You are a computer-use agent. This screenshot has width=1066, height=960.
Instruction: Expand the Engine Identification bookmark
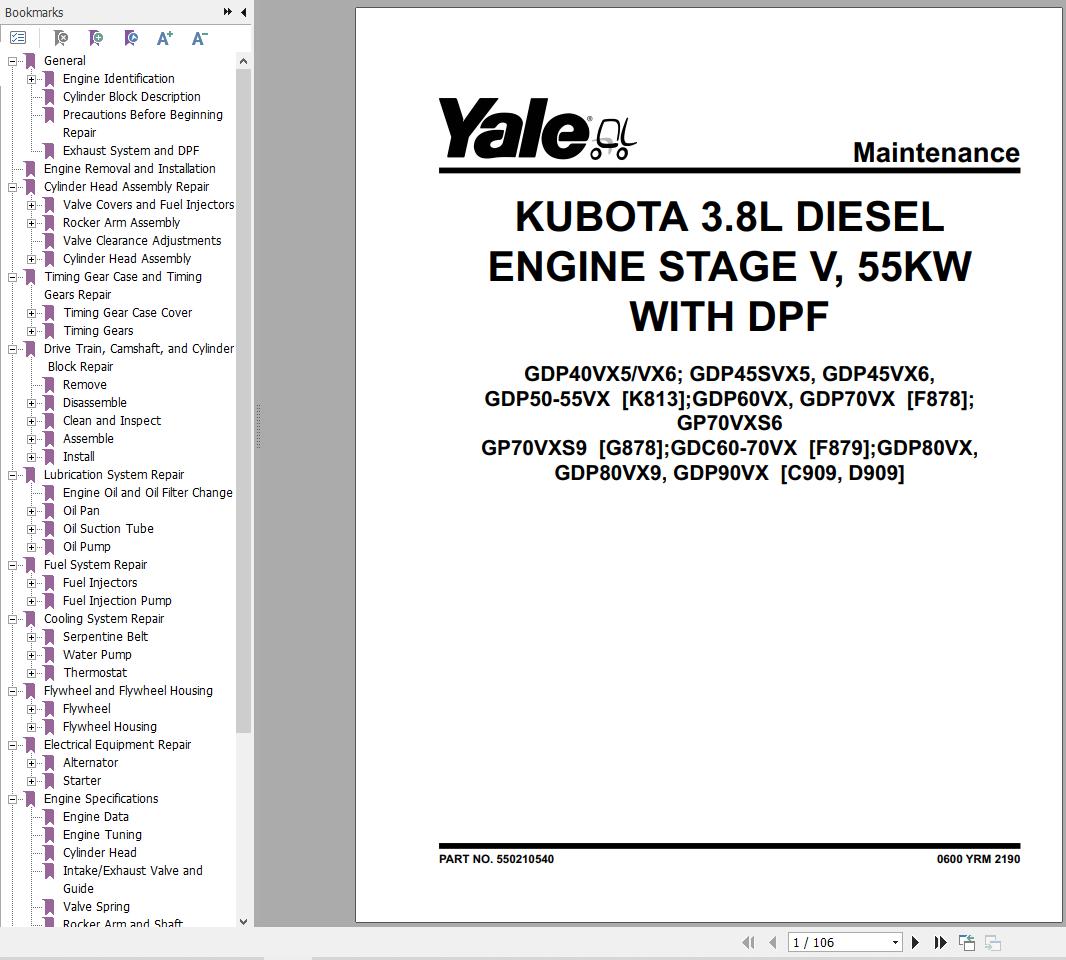click(x=31, y=79)
